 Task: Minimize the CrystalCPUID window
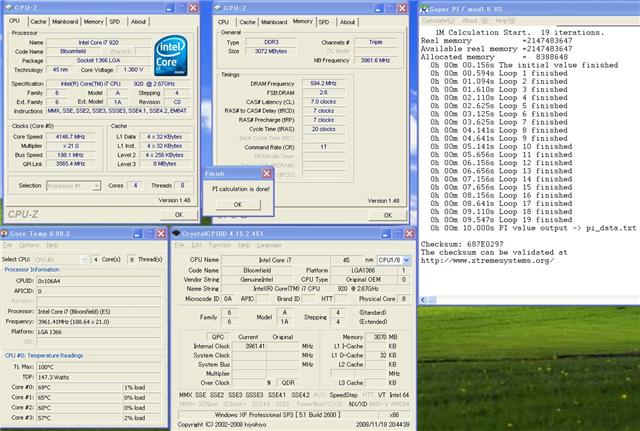[x=385, y=234]
